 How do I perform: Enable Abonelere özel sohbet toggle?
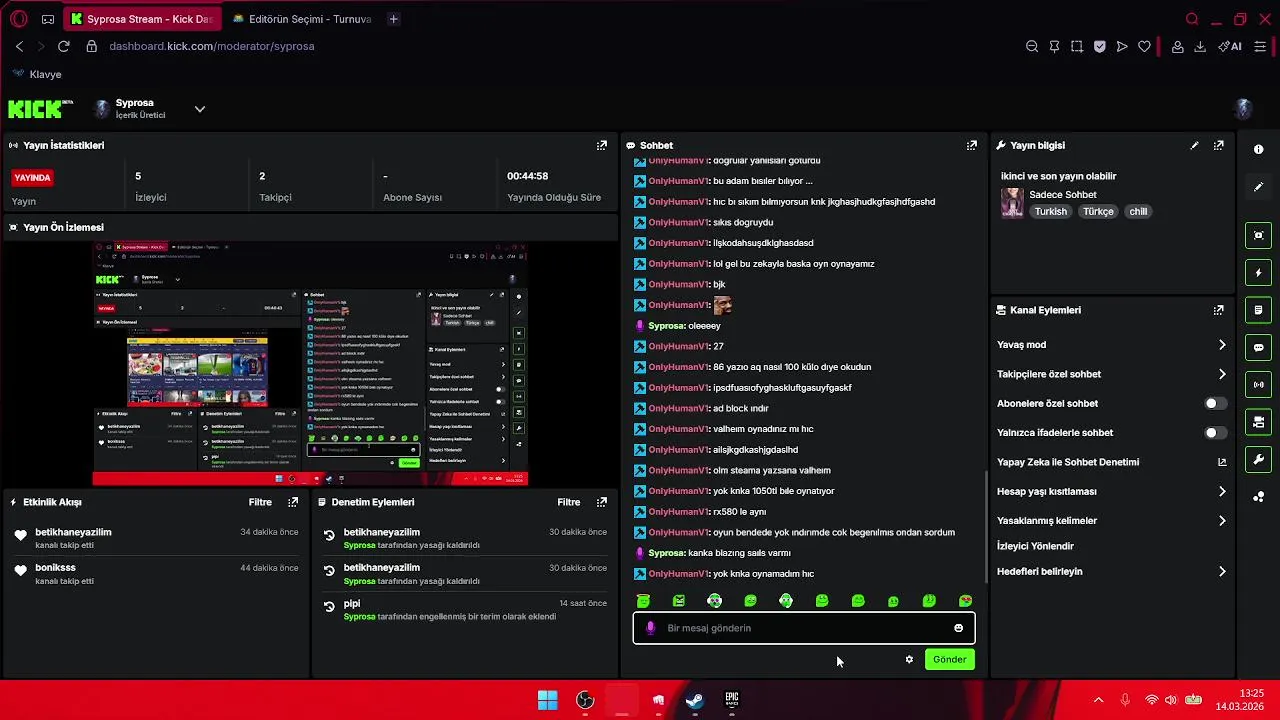click(x=1215, y=403)
